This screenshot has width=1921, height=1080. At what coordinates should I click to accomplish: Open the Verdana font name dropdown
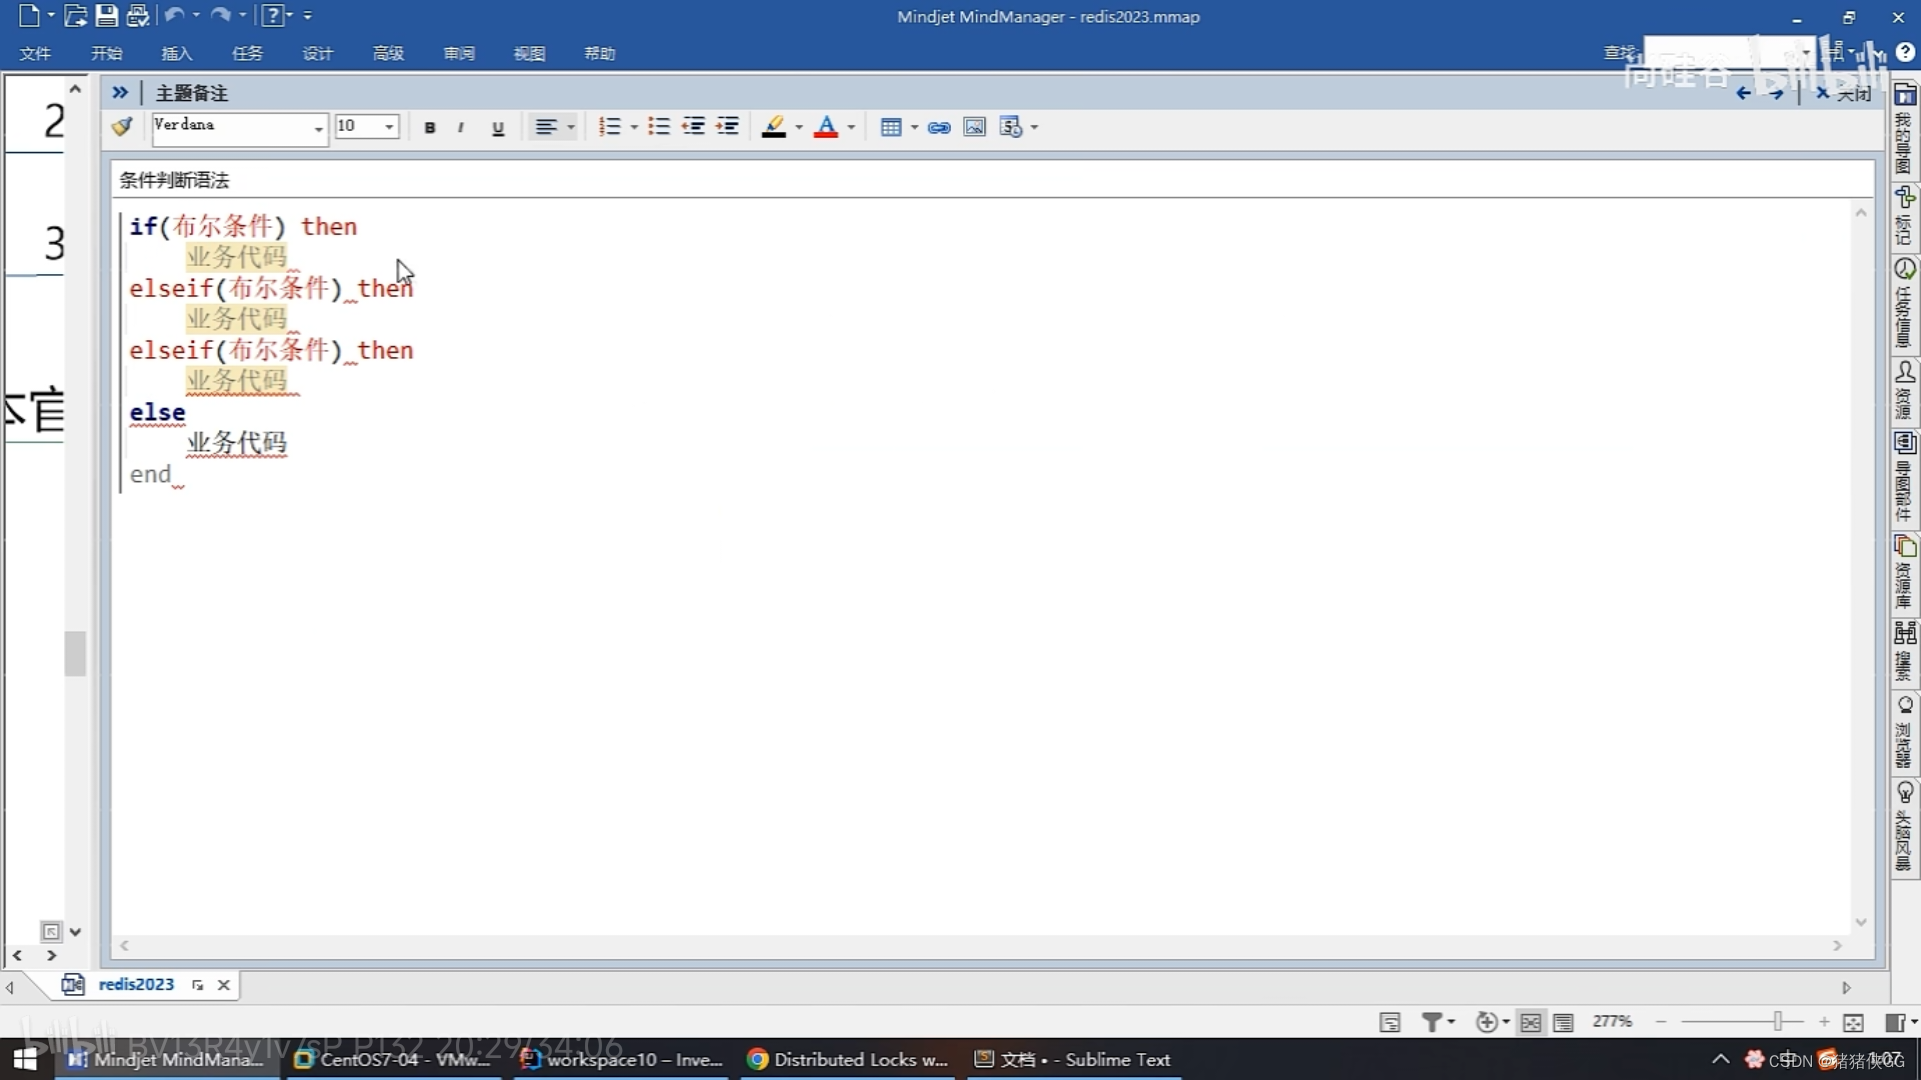pos(318,128)
